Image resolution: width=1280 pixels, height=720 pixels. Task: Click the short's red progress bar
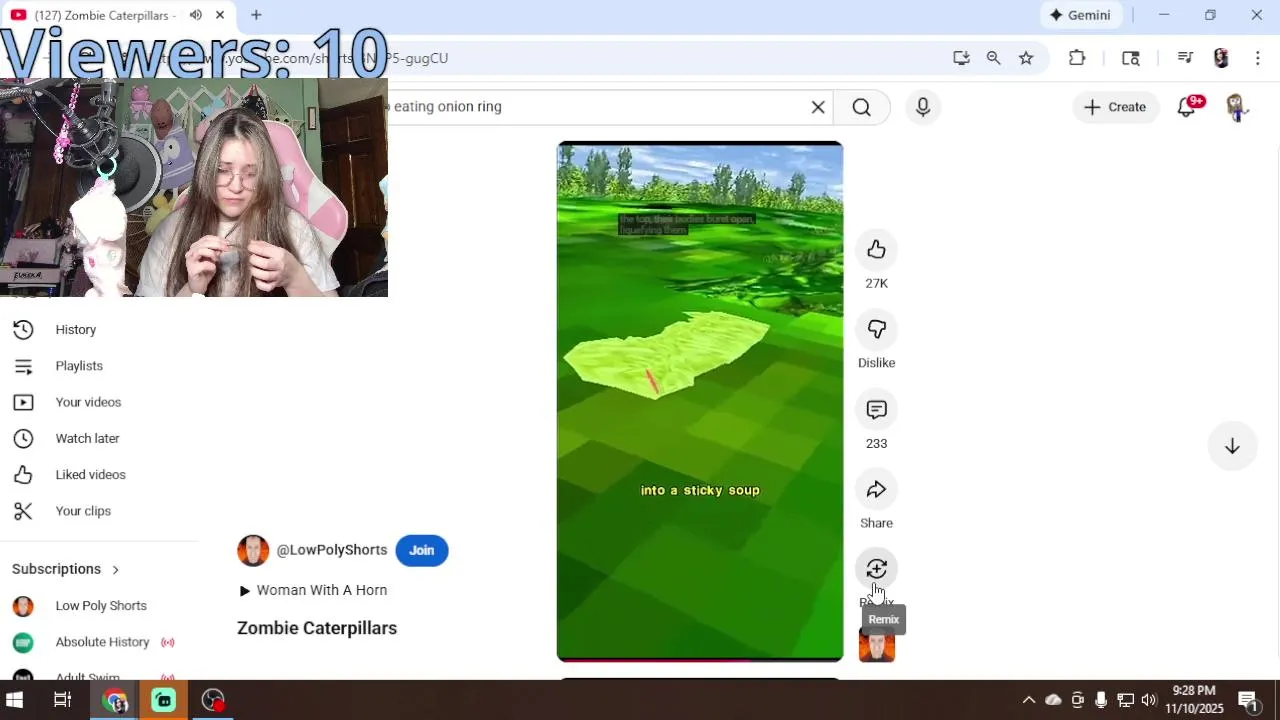coord(700,659)
